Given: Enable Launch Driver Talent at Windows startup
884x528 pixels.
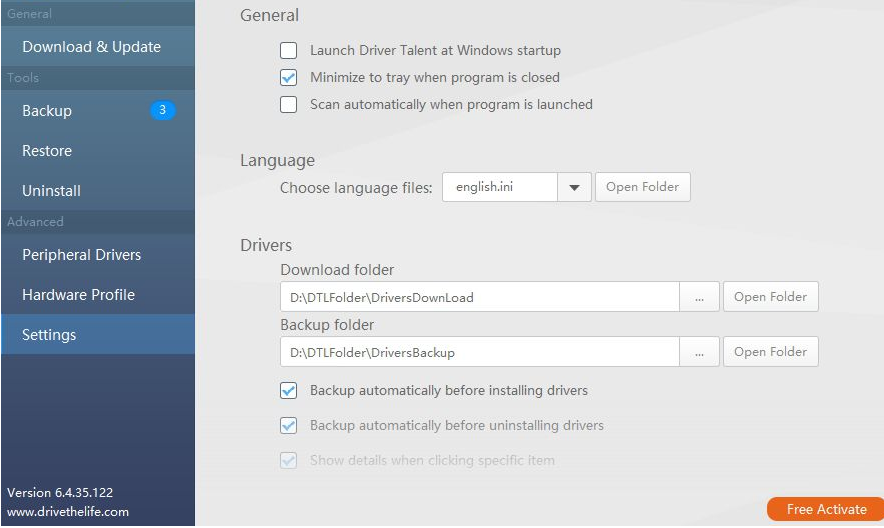Looking at the screenshot, I should pos(289,50).
